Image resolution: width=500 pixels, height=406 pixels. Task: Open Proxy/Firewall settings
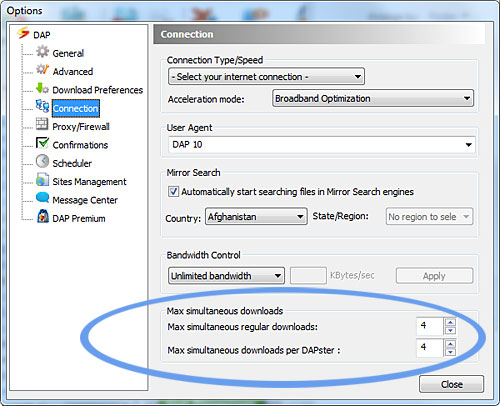pos(81,127)
